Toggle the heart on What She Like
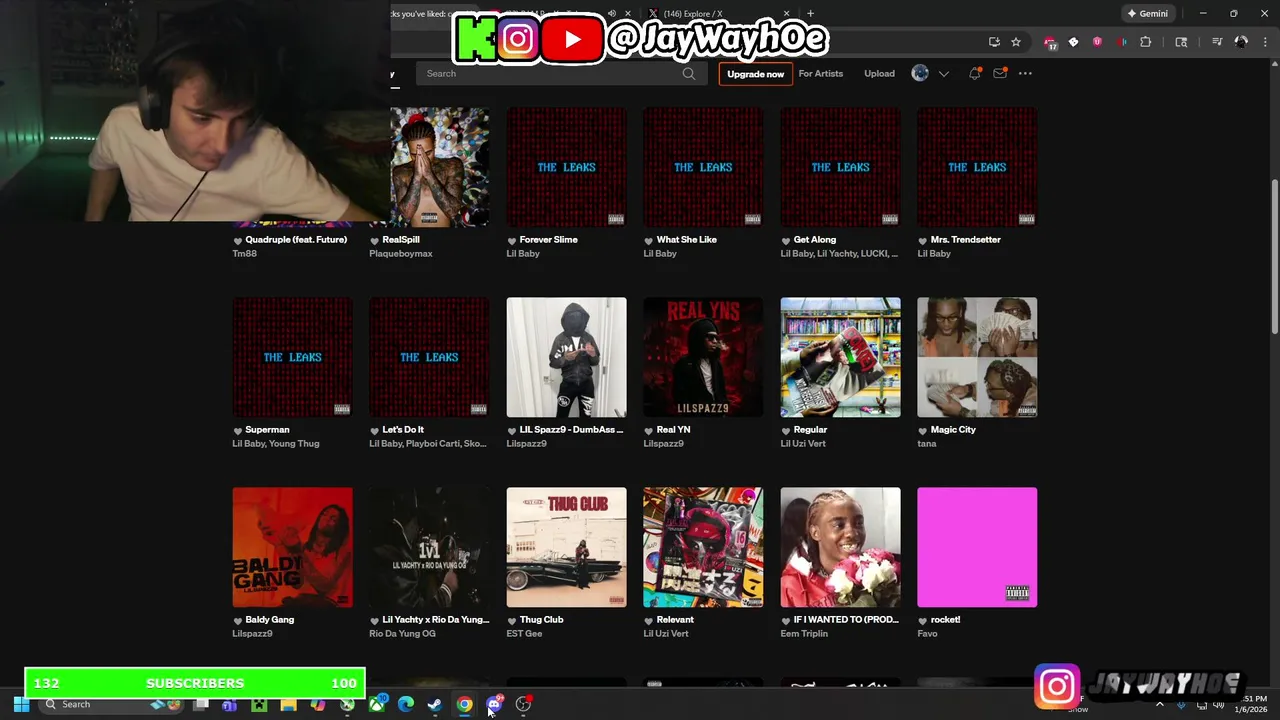This screenshot has width=1280, height=720. pyautogui.click(x=649, y=240)
